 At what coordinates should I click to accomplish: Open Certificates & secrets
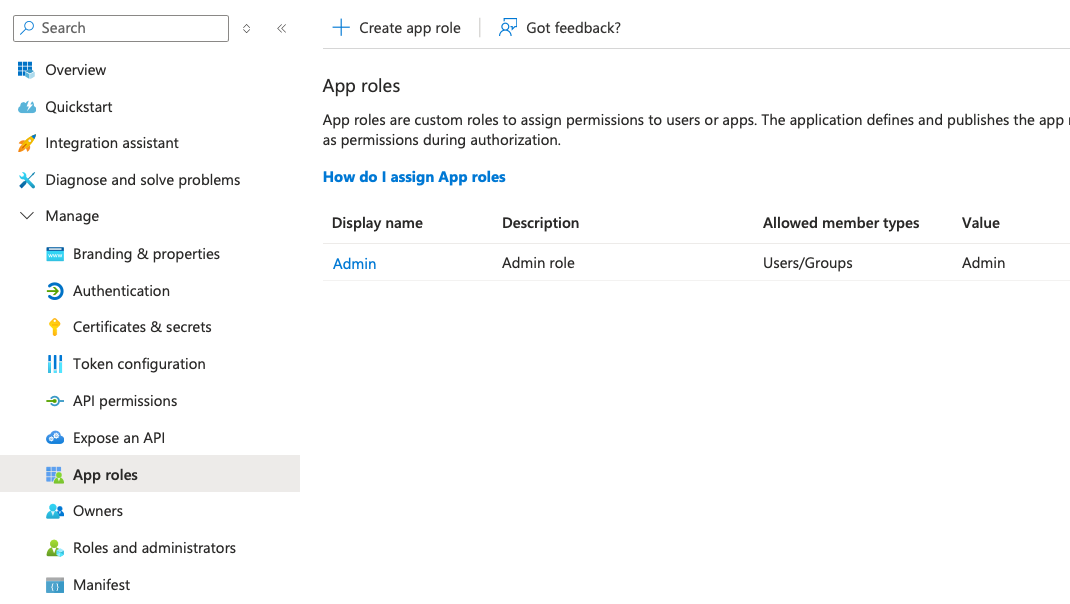pyautogui.click(x=142, y=327)
